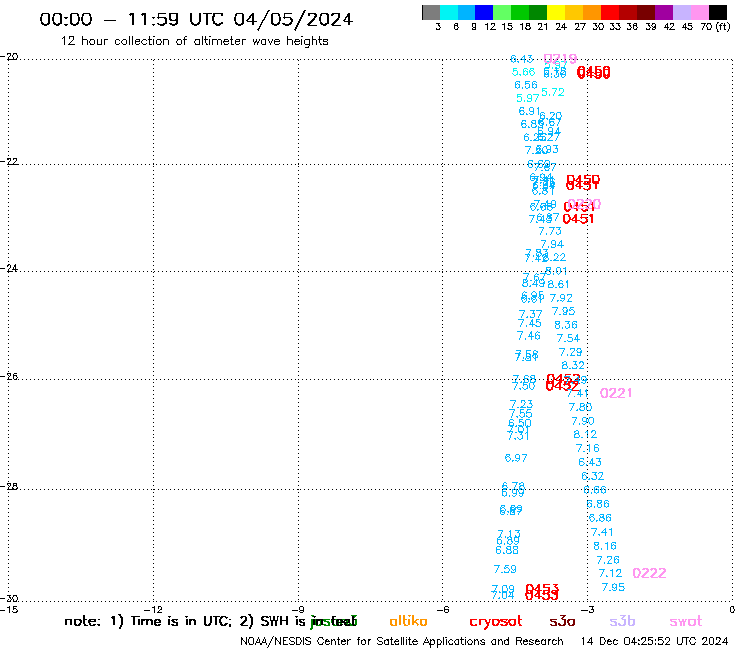Click the '6.56' wave height value

click(x=526, y=84)
